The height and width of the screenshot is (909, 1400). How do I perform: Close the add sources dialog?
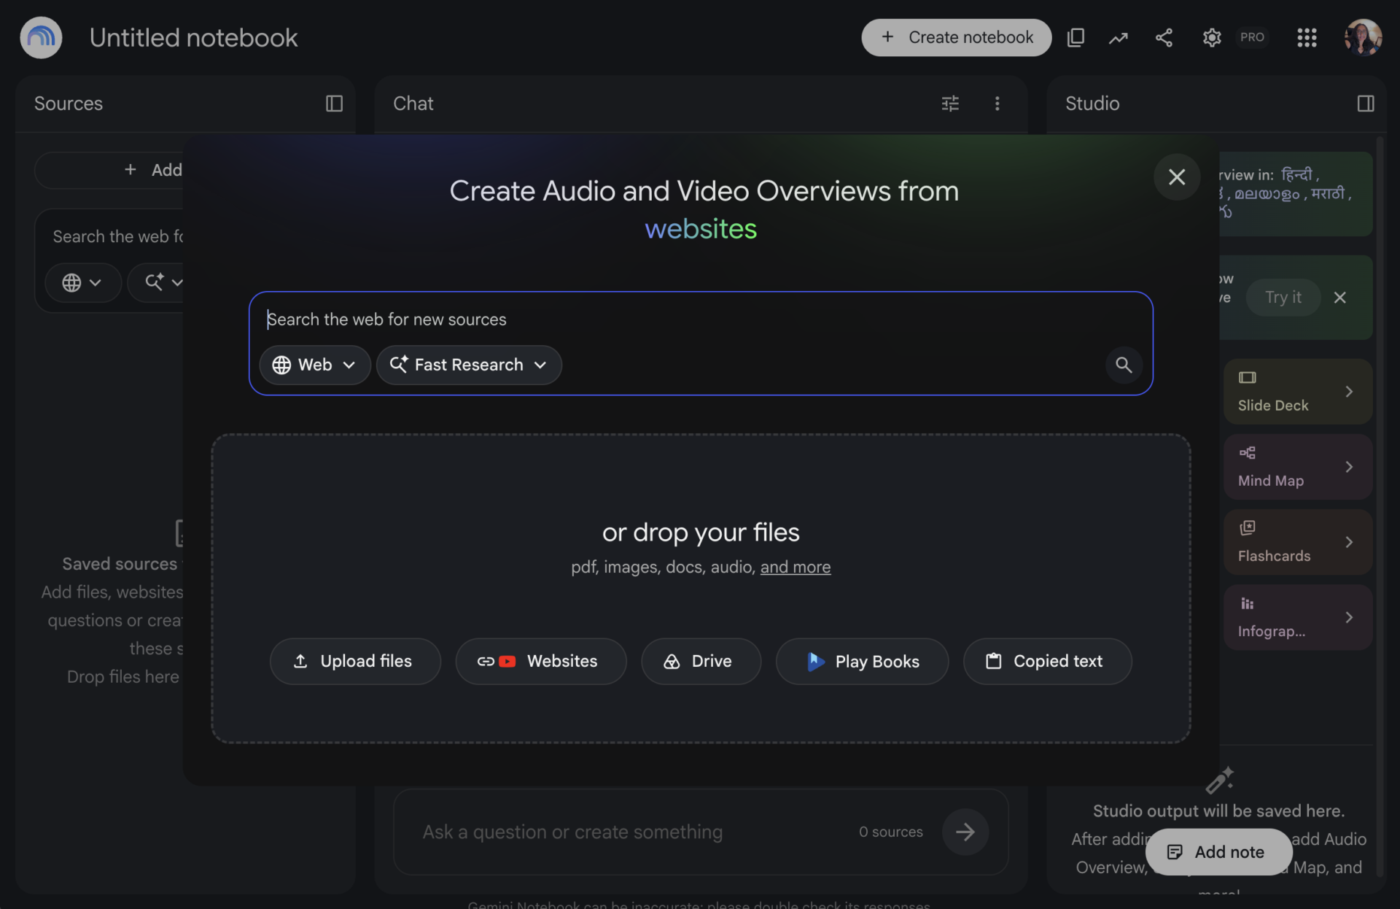(x=1177, y=177)
